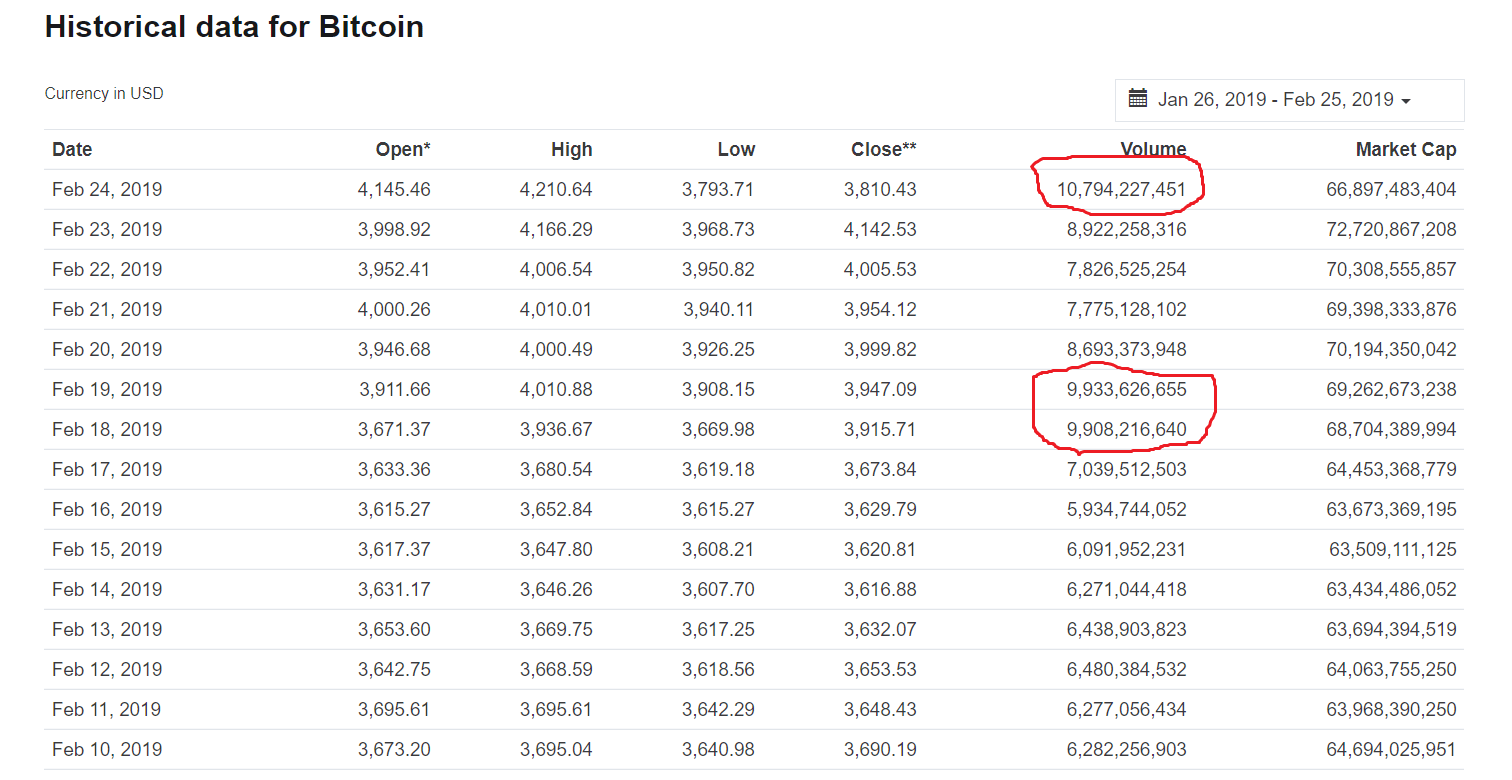
Task: Click the calendar icon in date picker
Action: click(1138, 98)
